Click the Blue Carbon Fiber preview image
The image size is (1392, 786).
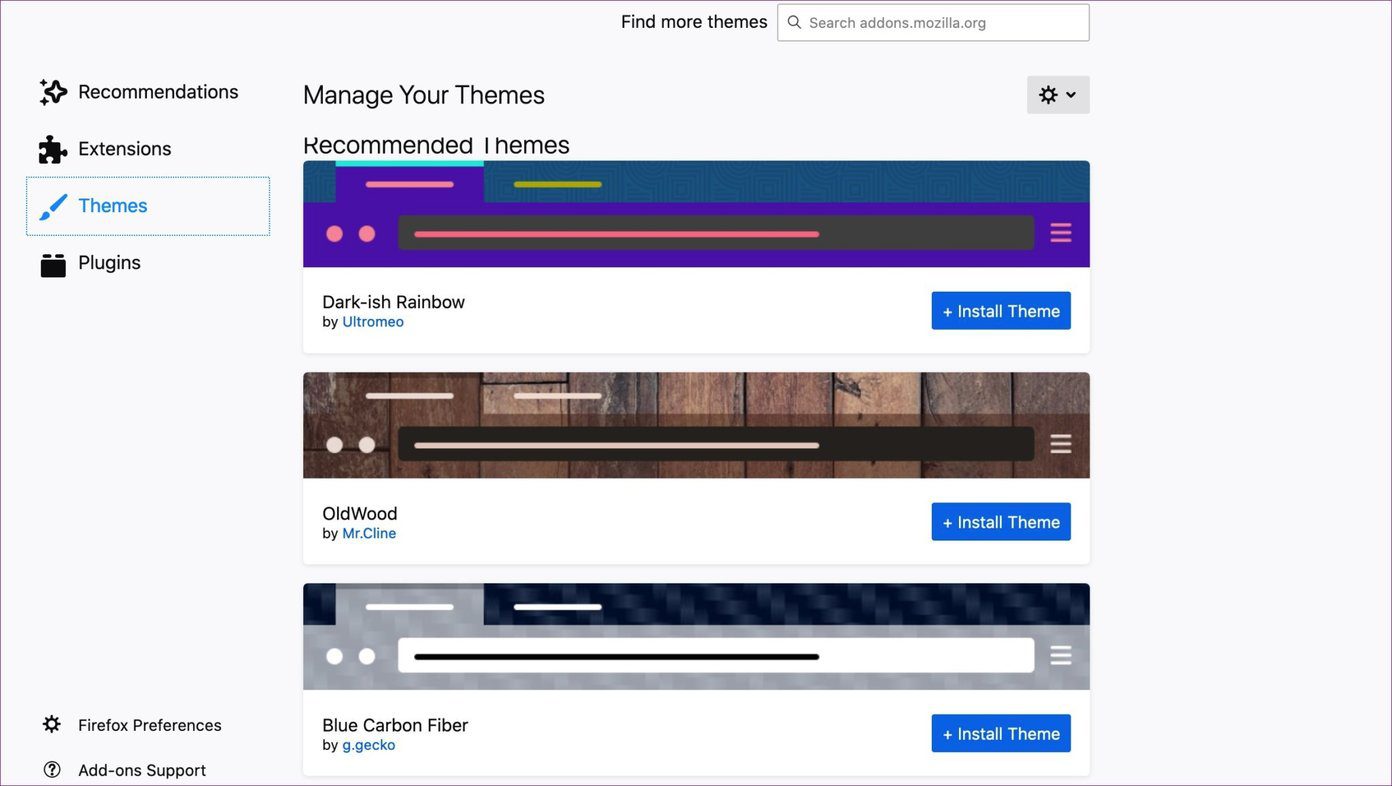click(696, 636)
